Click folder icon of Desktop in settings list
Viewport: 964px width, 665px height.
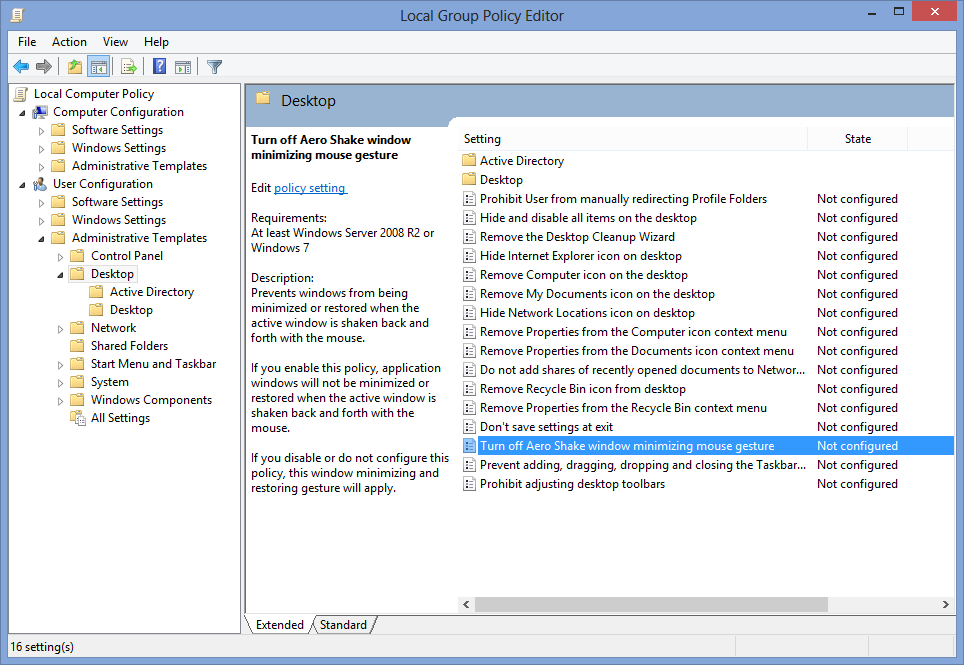pyautogui.click(x=469, y=179)
